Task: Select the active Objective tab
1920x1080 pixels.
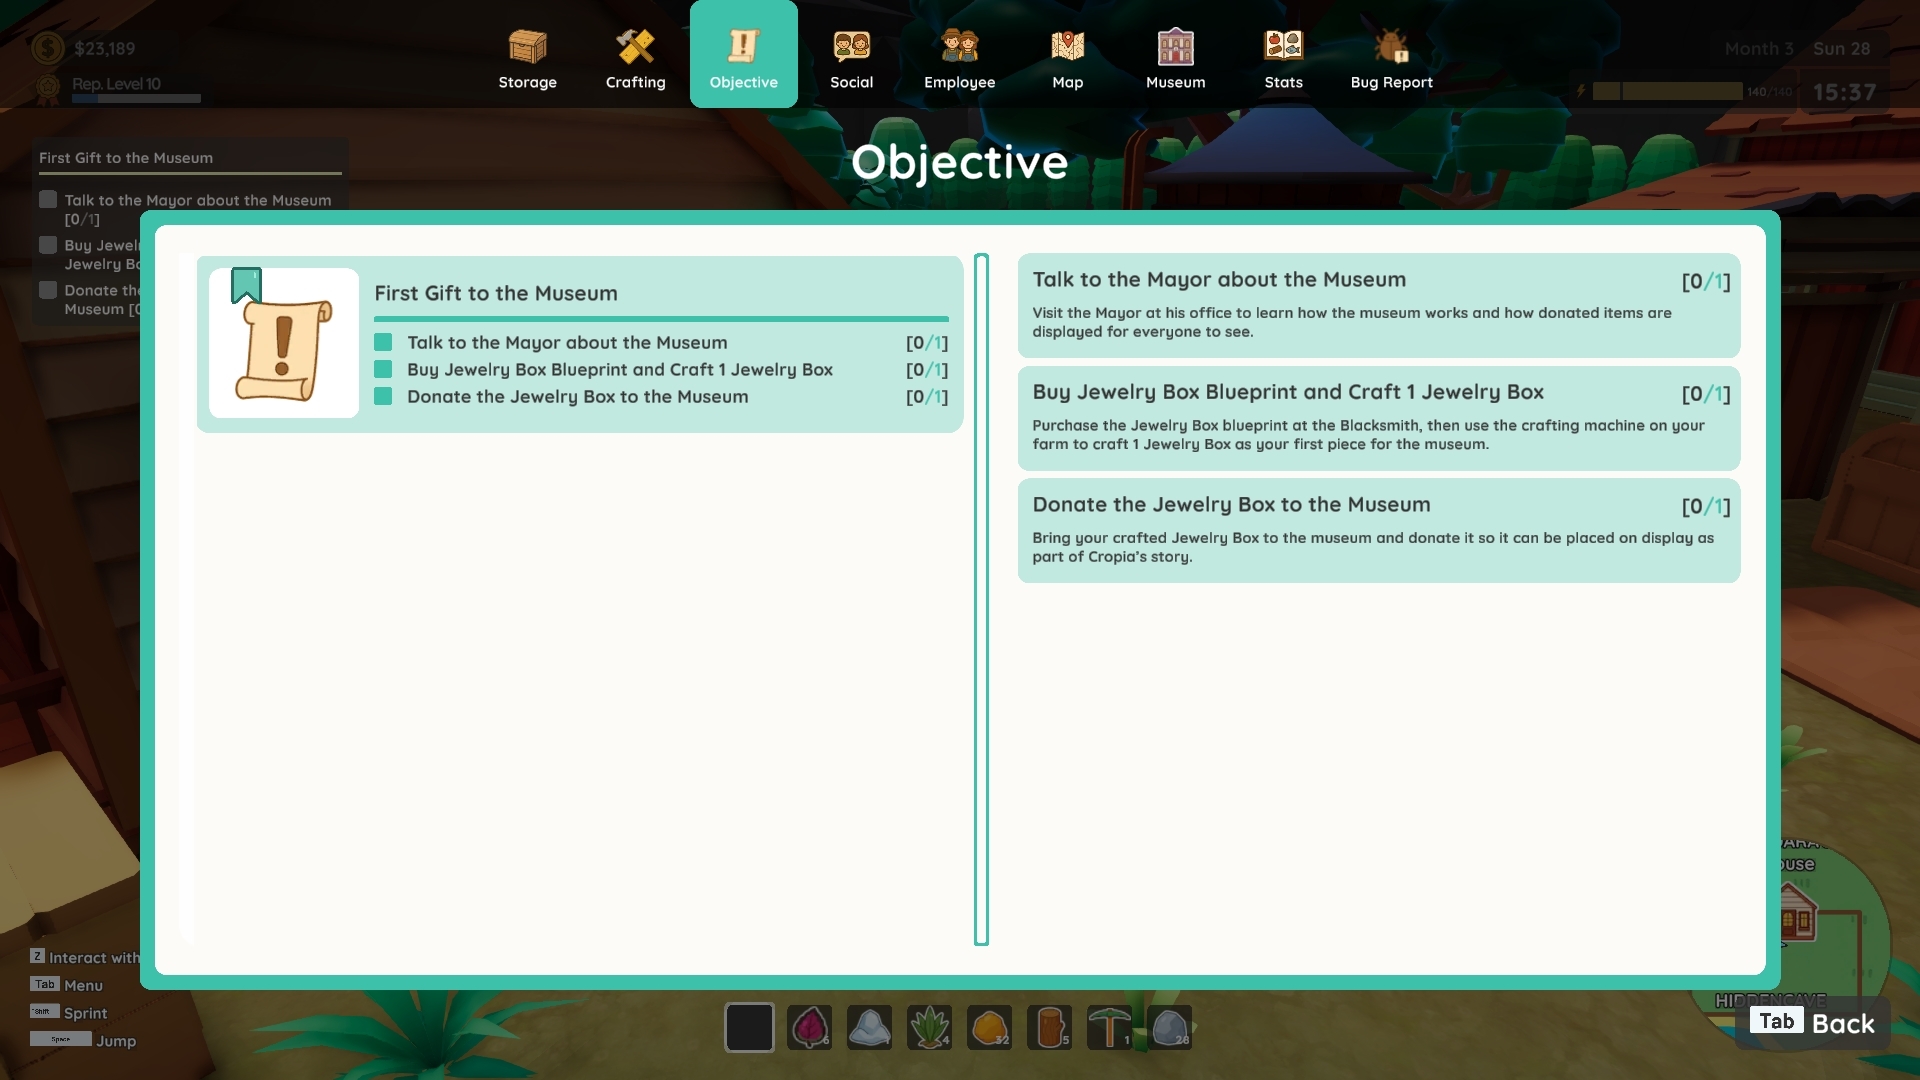Action: [x=743, y=54]
